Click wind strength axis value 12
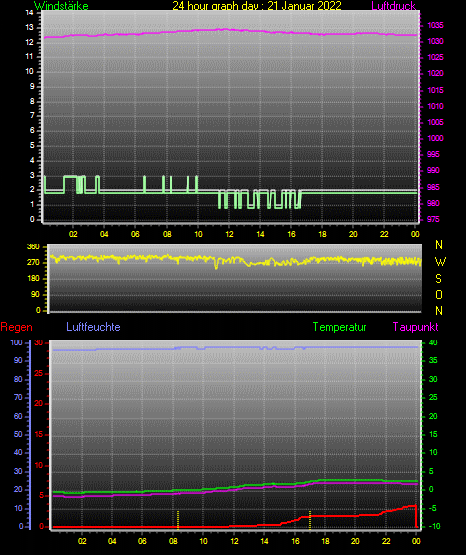The height and width of the screenshot is (555, 466). (x=30, y=42)
